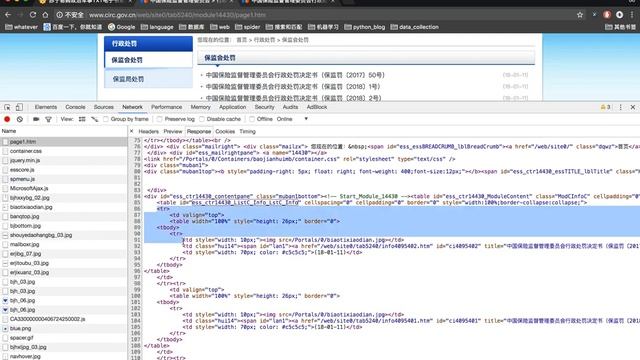Viewport: 640px width, 360px height.
Task: Close request detail pane with X
Action: coord(131,131)
